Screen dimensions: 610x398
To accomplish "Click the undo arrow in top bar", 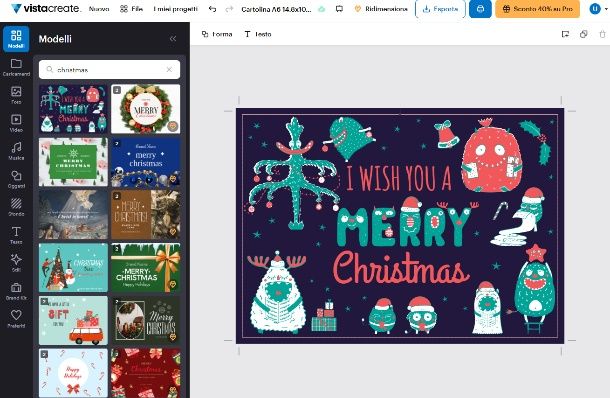I will 212,9.
